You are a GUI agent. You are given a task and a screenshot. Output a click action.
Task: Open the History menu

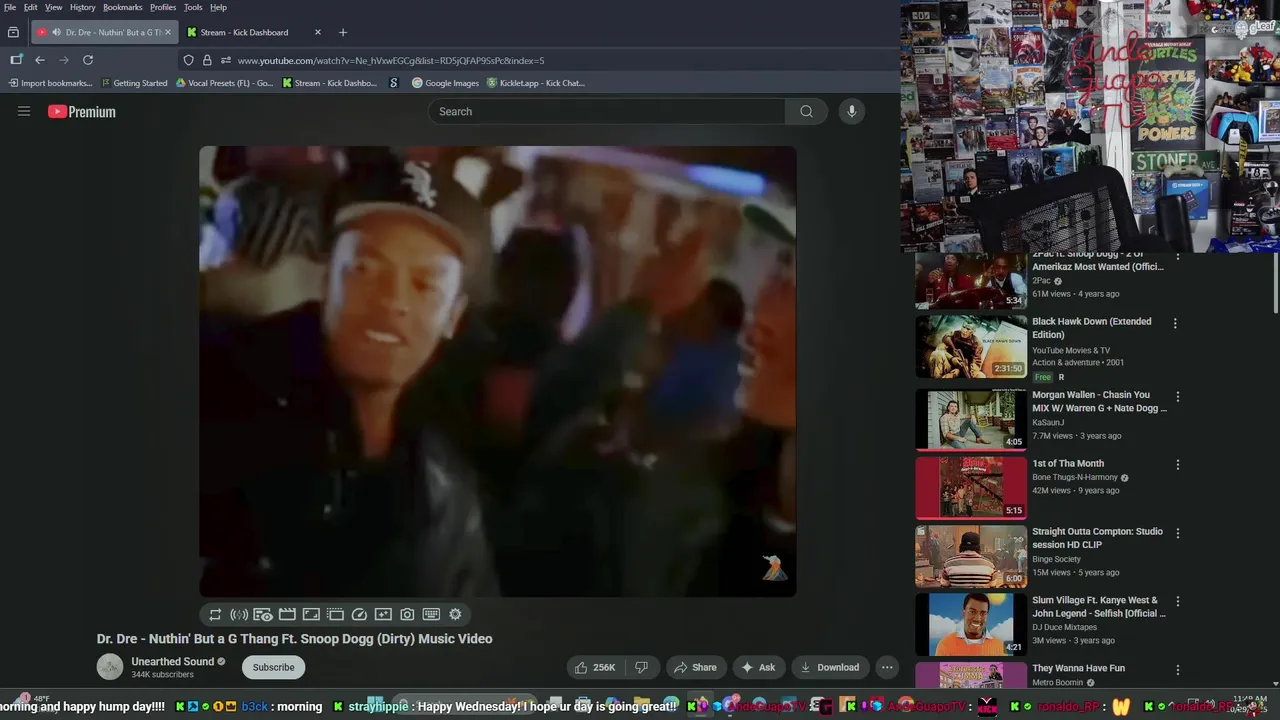[82, 7]
